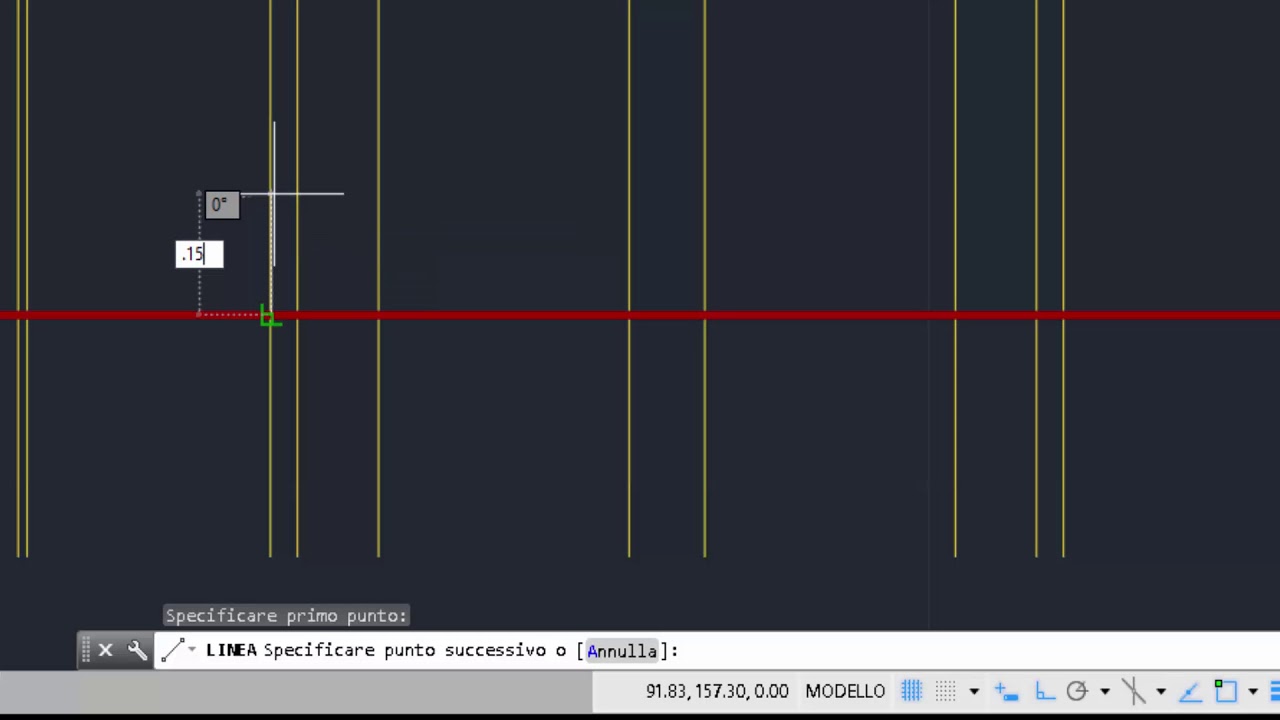Open command line customize wrench
This screenshot has height=720, width=1280.
[137, 651]
